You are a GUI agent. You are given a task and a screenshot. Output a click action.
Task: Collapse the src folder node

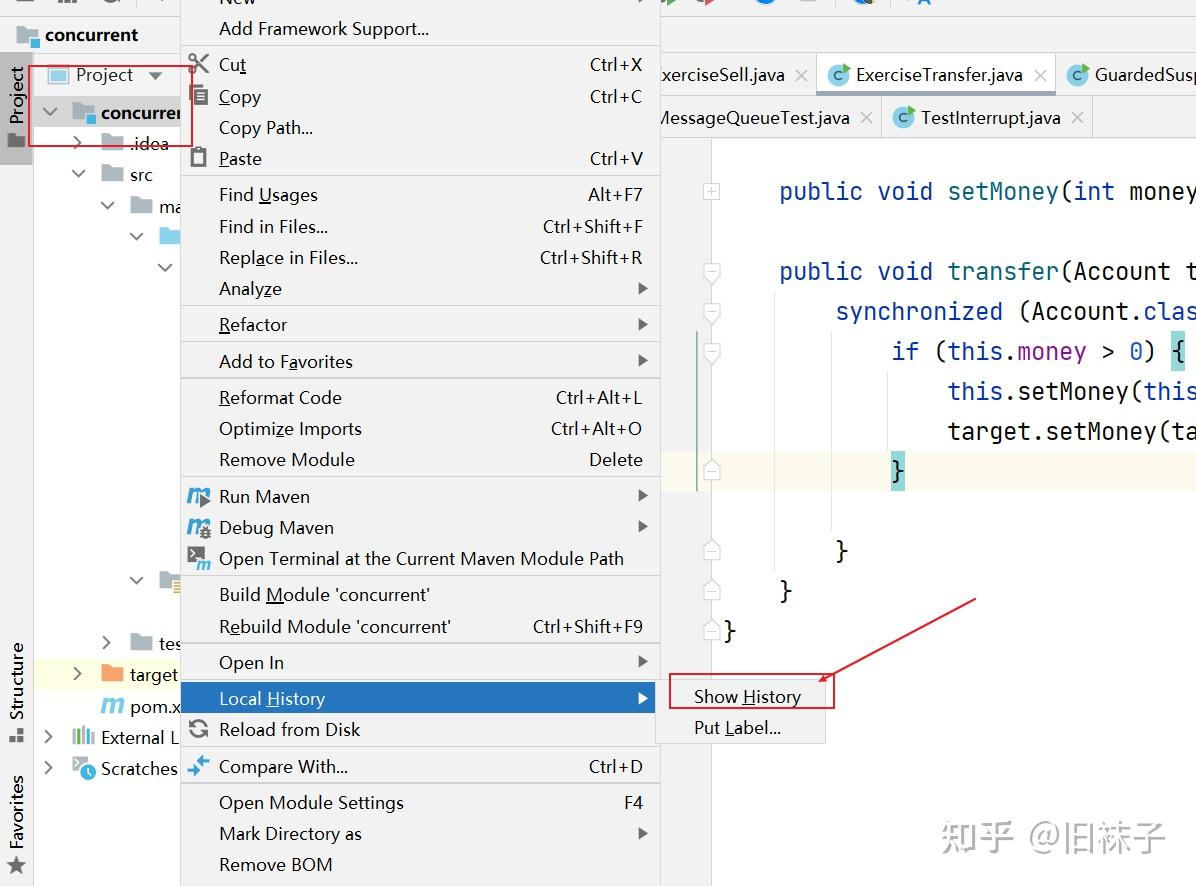[79, 174]
